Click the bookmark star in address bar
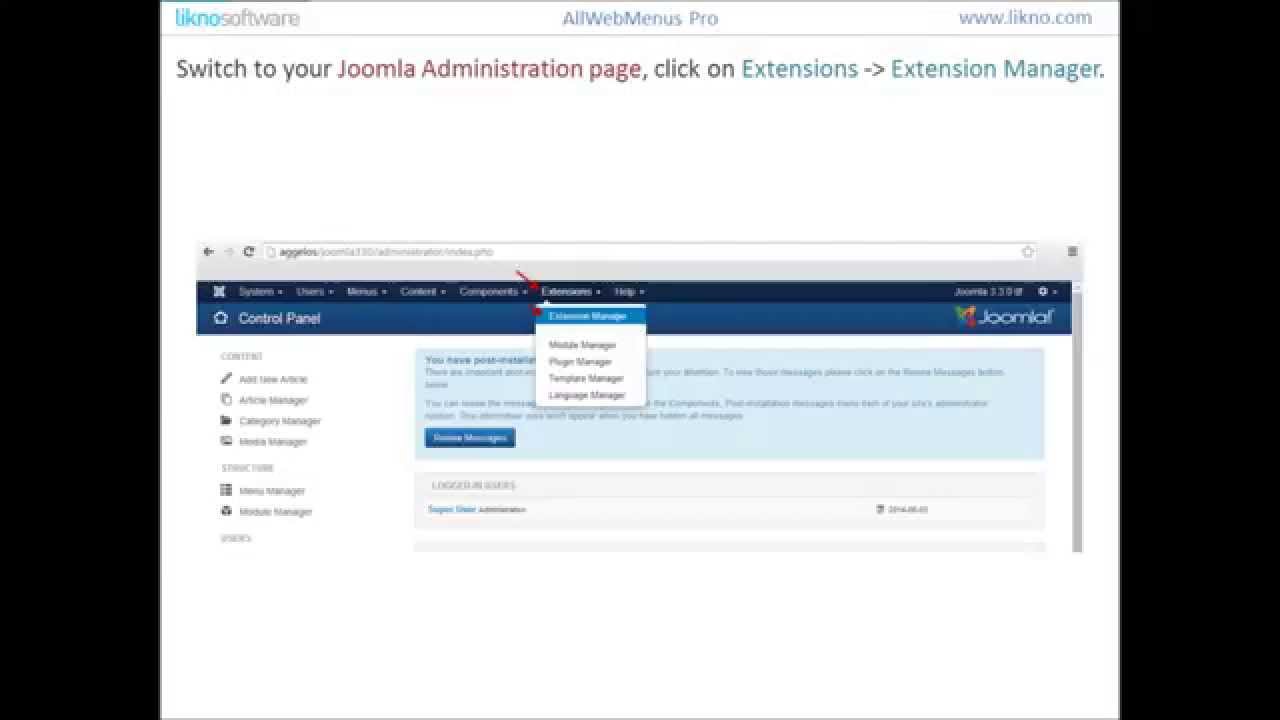Viewport: 1280px width, 720px height. pos(1027,252)
